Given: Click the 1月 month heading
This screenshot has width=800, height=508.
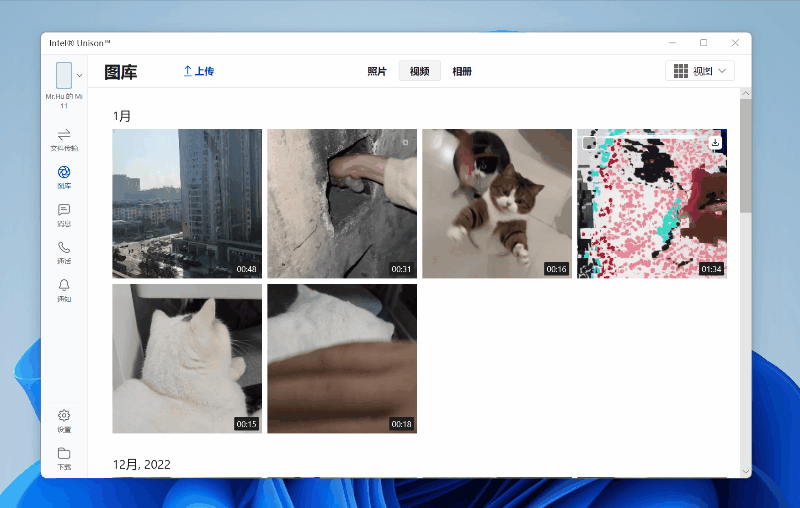Looking at the screenshot, I should [122, 116].
